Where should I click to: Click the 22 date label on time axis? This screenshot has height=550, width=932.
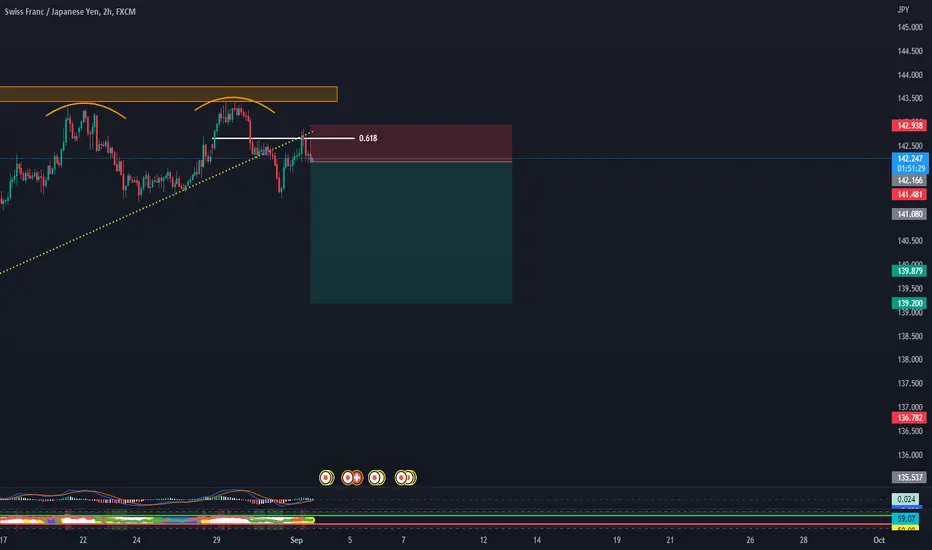click(x=83, y=540)
